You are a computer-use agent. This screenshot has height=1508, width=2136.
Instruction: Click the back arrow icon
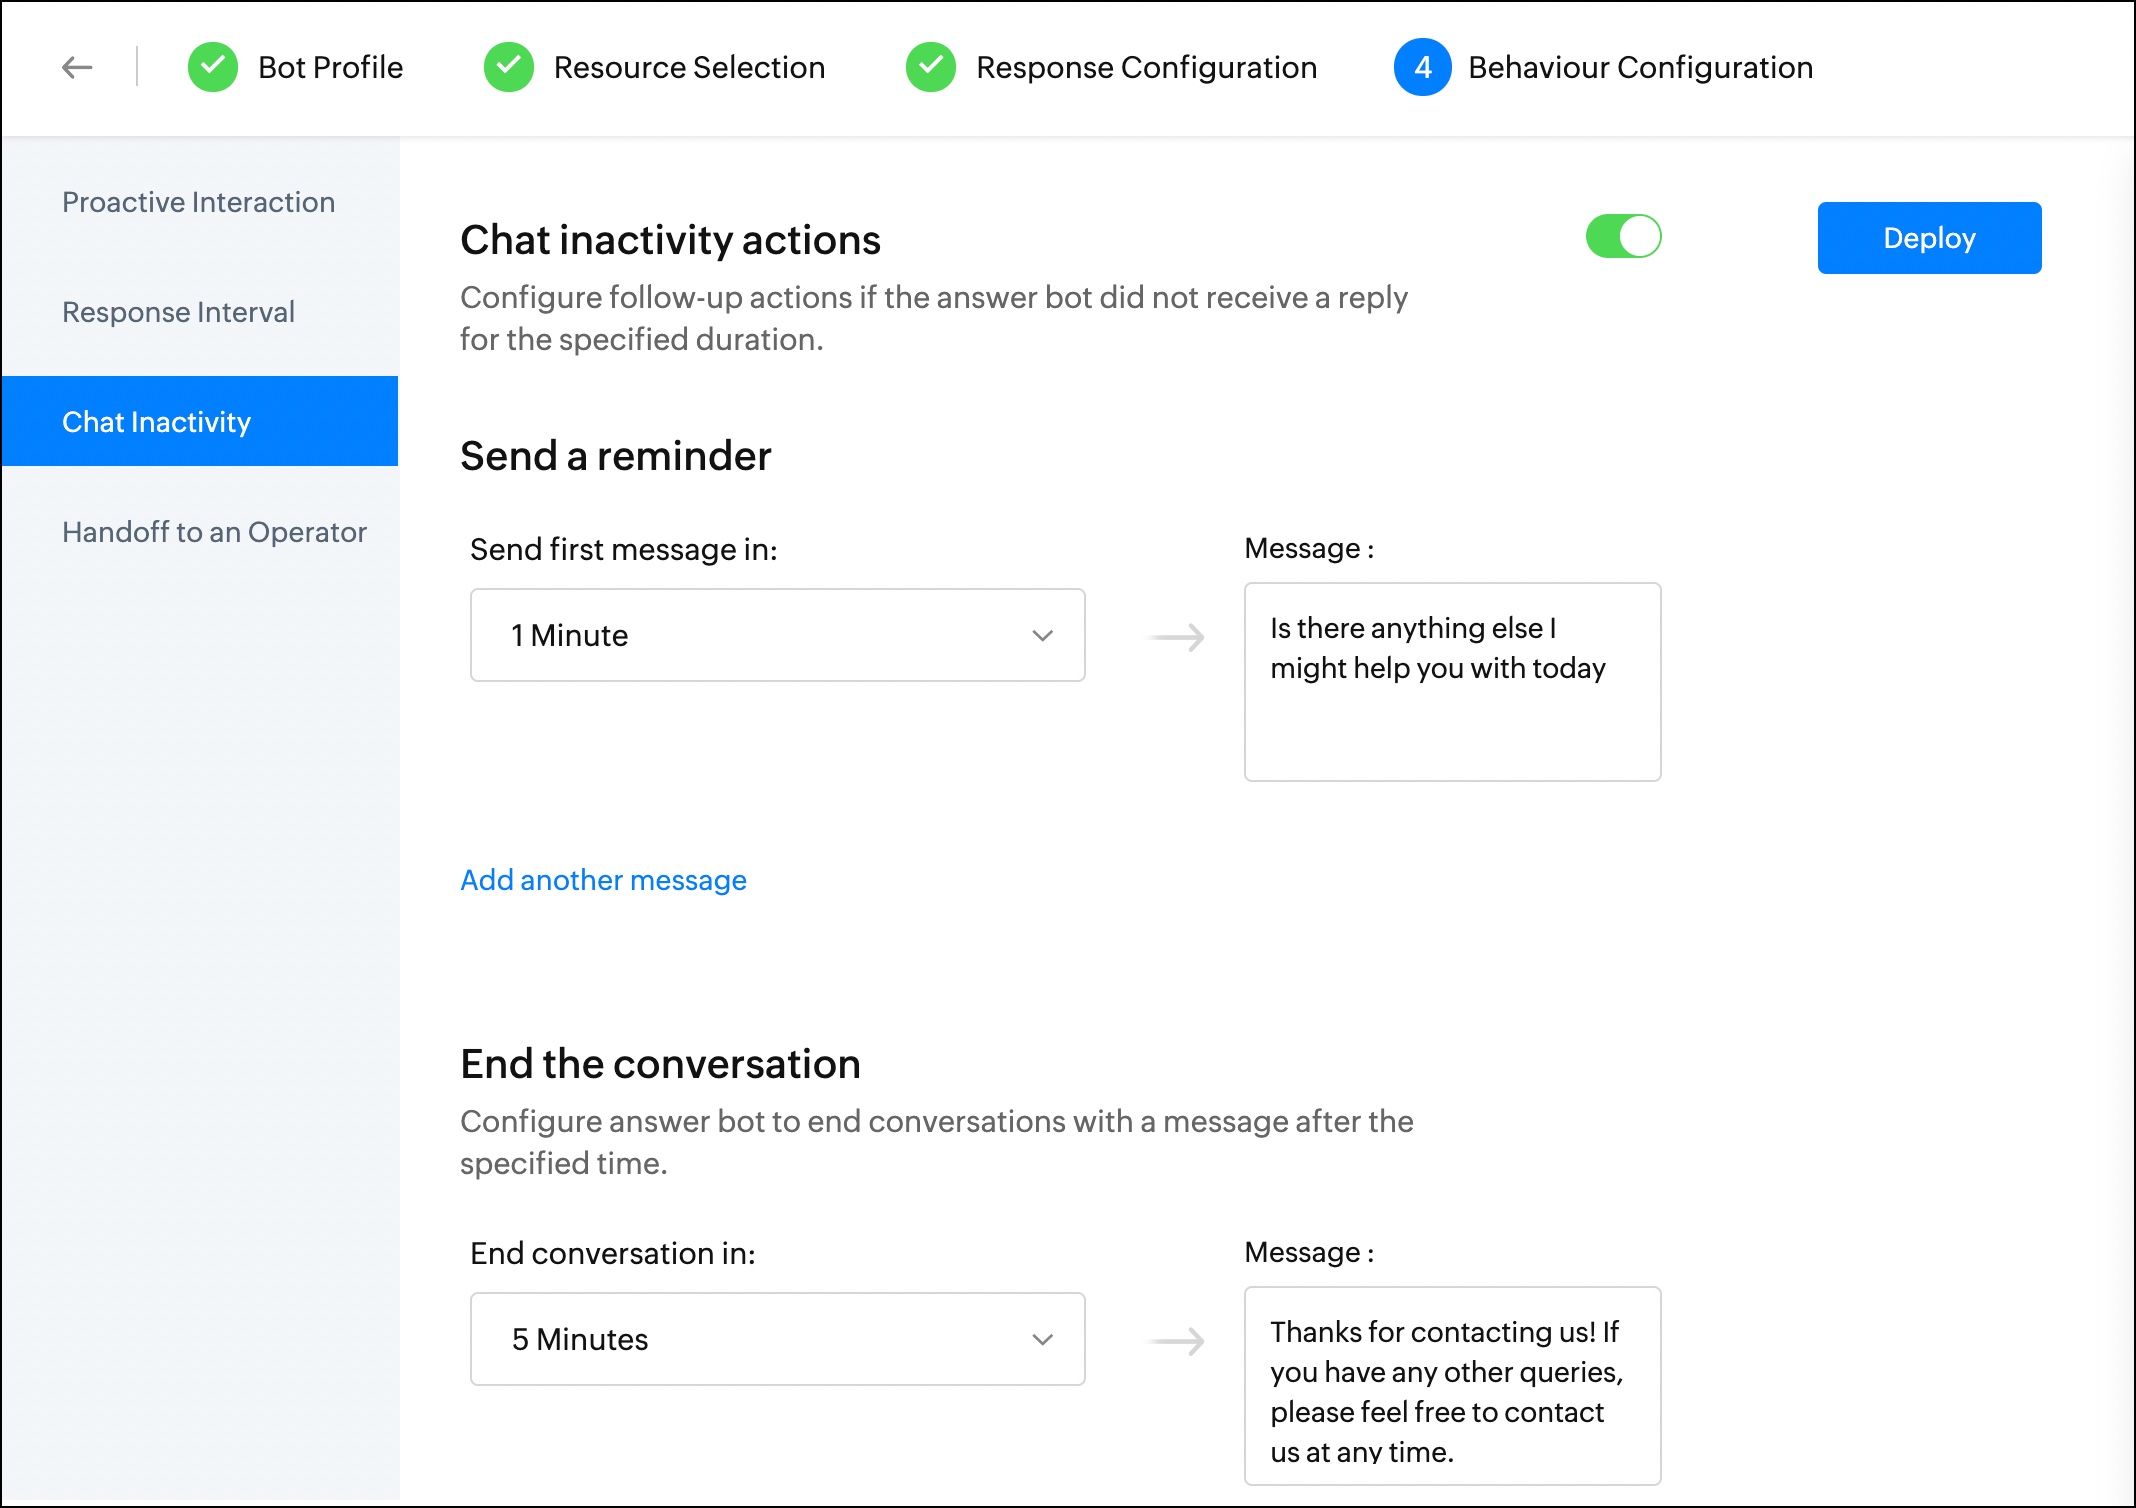pyautogui.click(x=77, y=67)
